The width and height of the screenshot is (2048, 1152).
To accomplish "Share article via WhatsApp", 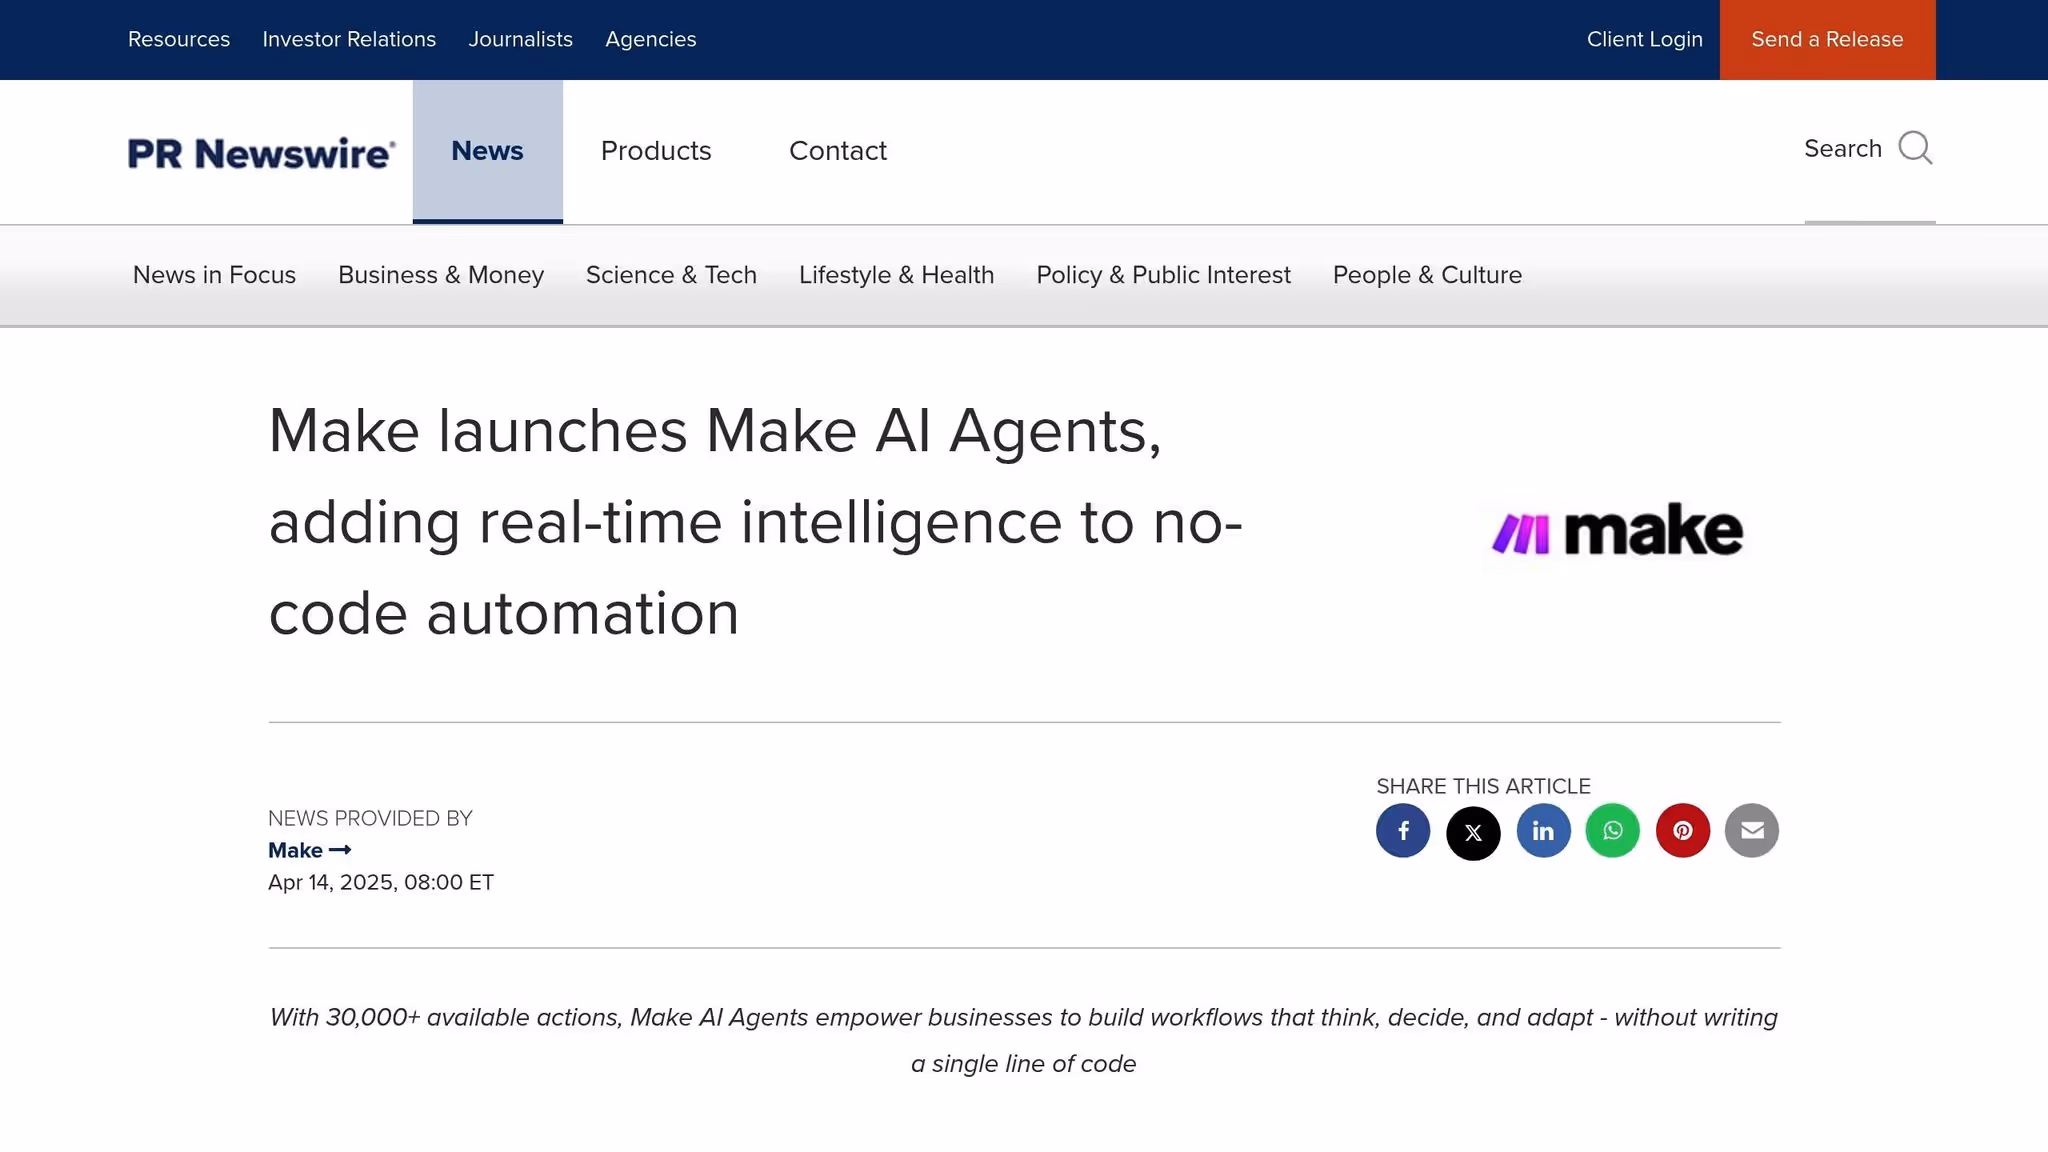I will click(x=1613, y=831).
